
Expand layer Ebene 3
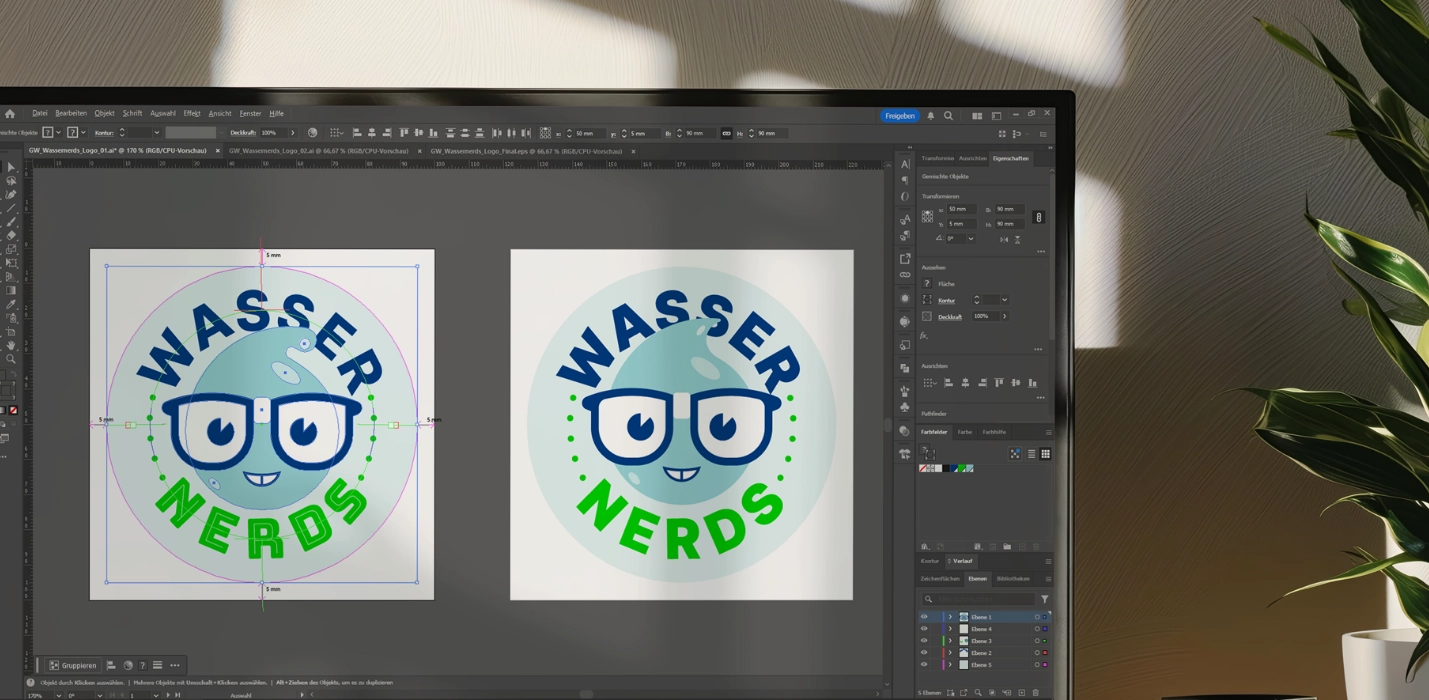click(950, 641)
